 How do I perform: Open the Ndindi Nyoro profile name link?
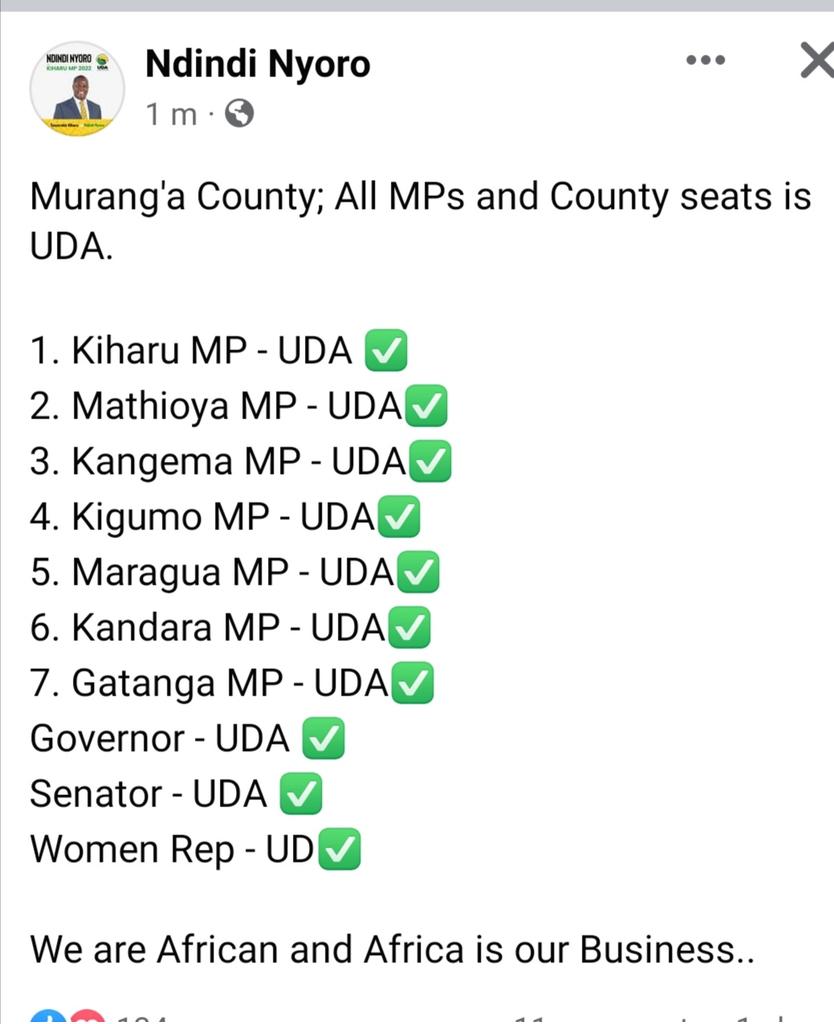(257, 64)
